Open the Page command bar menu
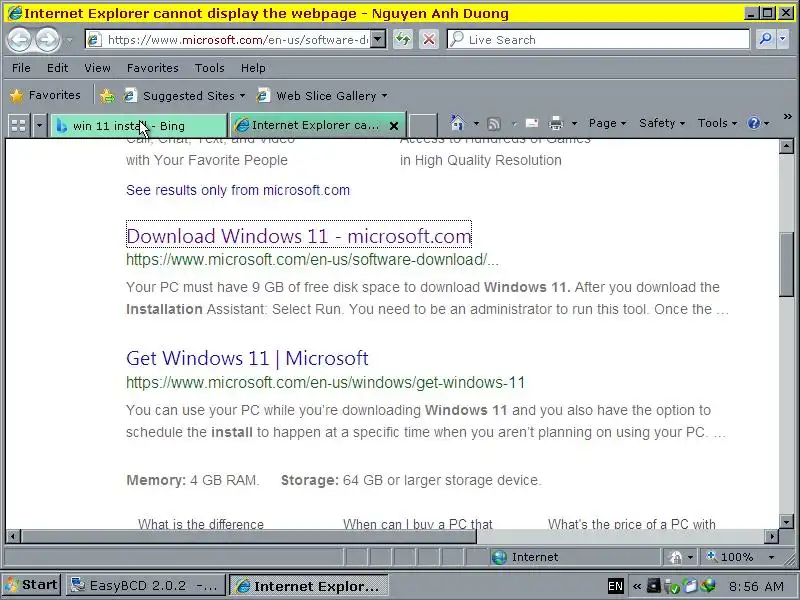Screen dimensions: 800x600 [x=607, y=123]
